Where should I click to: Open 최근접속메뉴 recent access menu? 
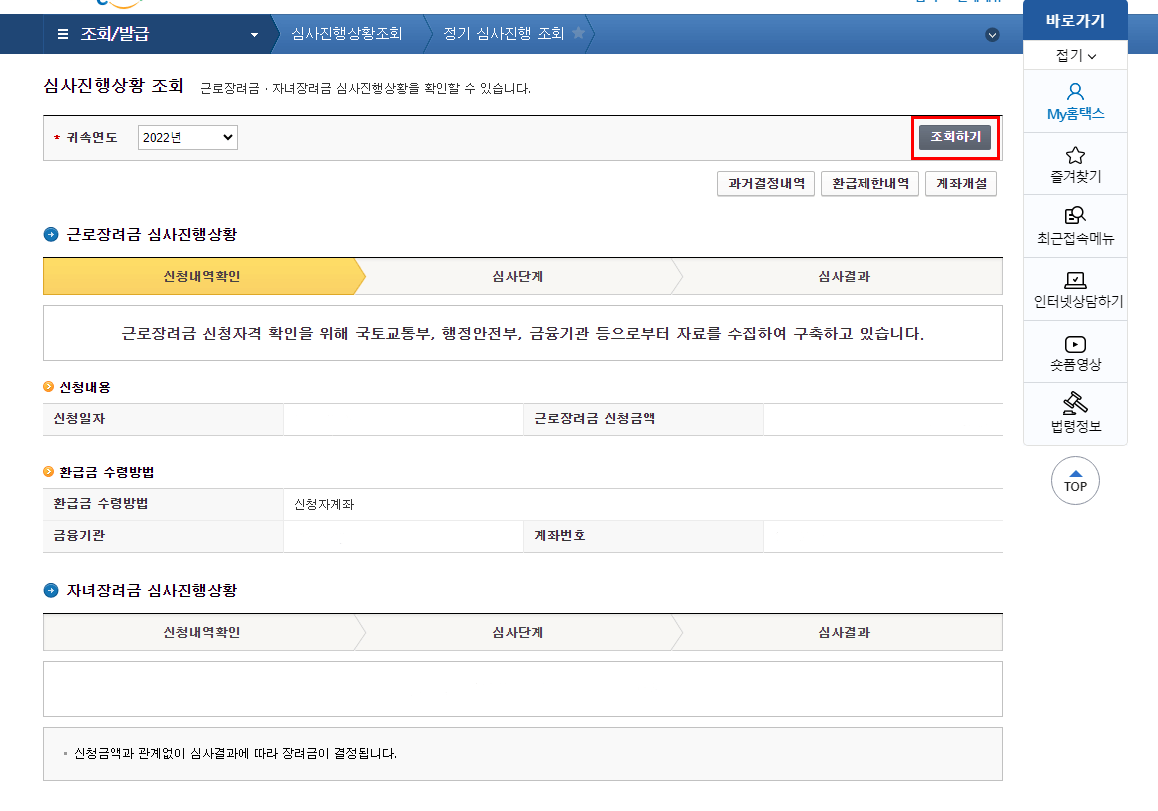tap(1075, 226)
